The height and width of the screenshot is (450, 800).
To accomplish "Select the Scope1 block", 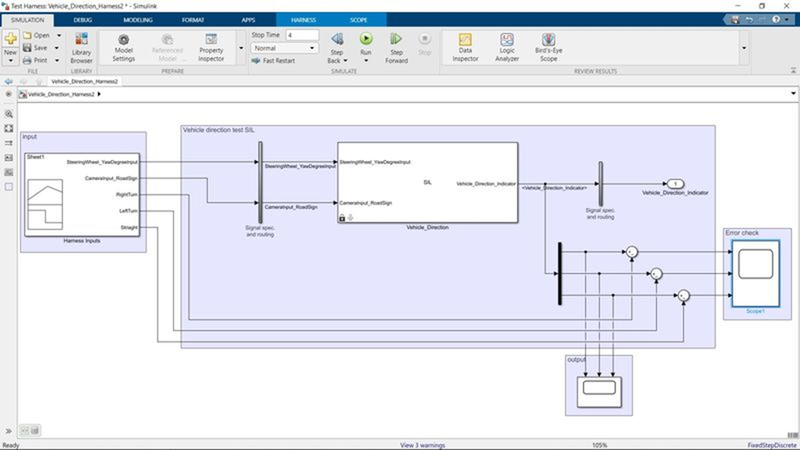I will click(x=756, y=273).
